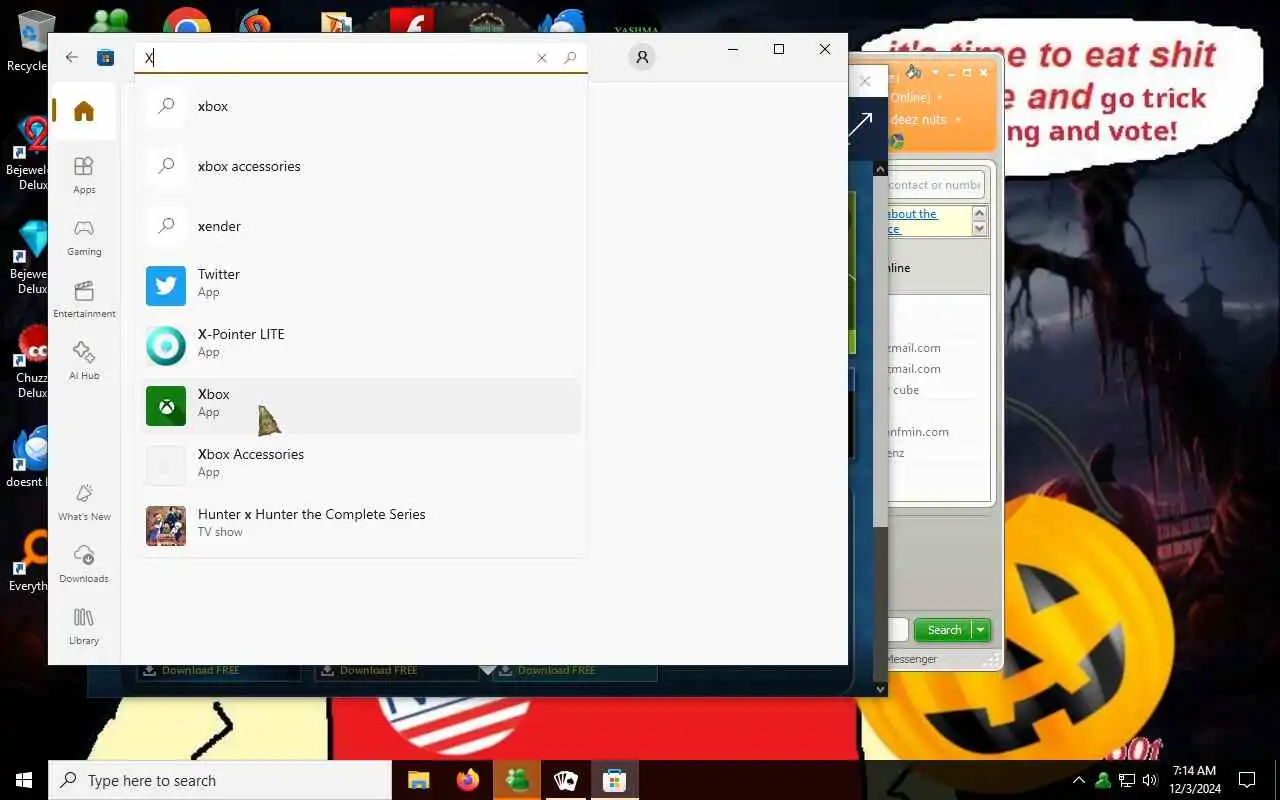
Task: Open Library in the sidebar
Action: pyautogui.click(x=84, y=625)
